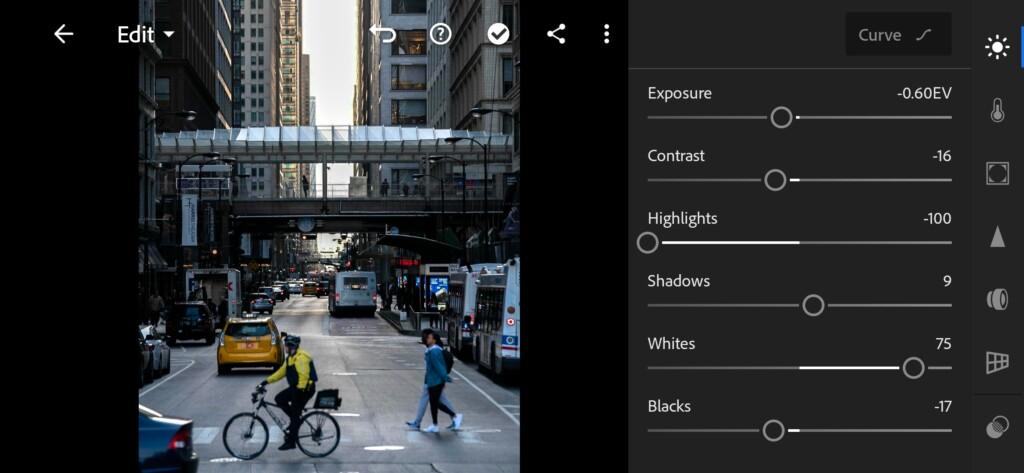Open the Color temperature panel
The height and width of the screenshot is (473, 1024).
997,110
